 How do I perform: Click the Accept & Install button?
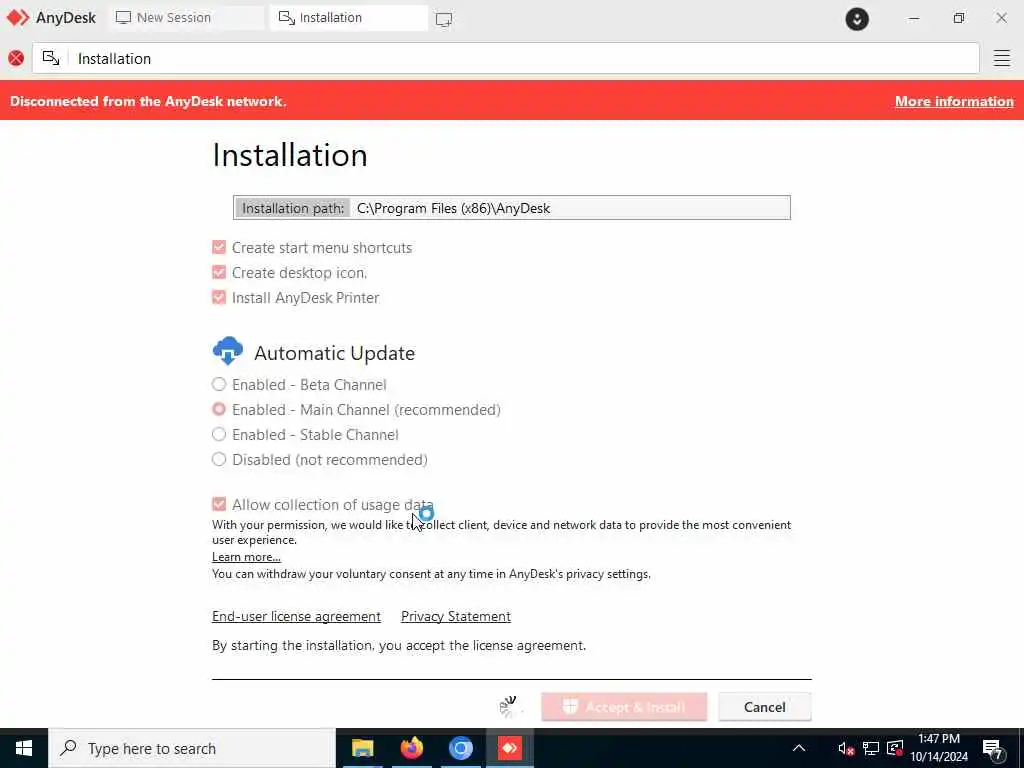point(624,707)
